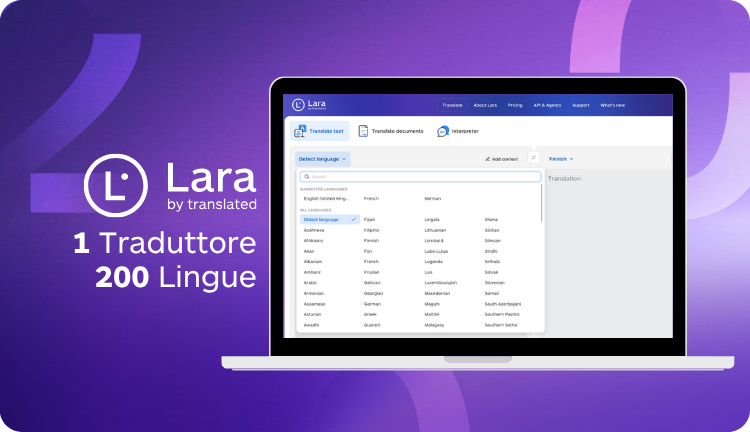This screenshot has width=750, height=432.
Task: Select Lingala in the language list
Action: coord(431,220)
